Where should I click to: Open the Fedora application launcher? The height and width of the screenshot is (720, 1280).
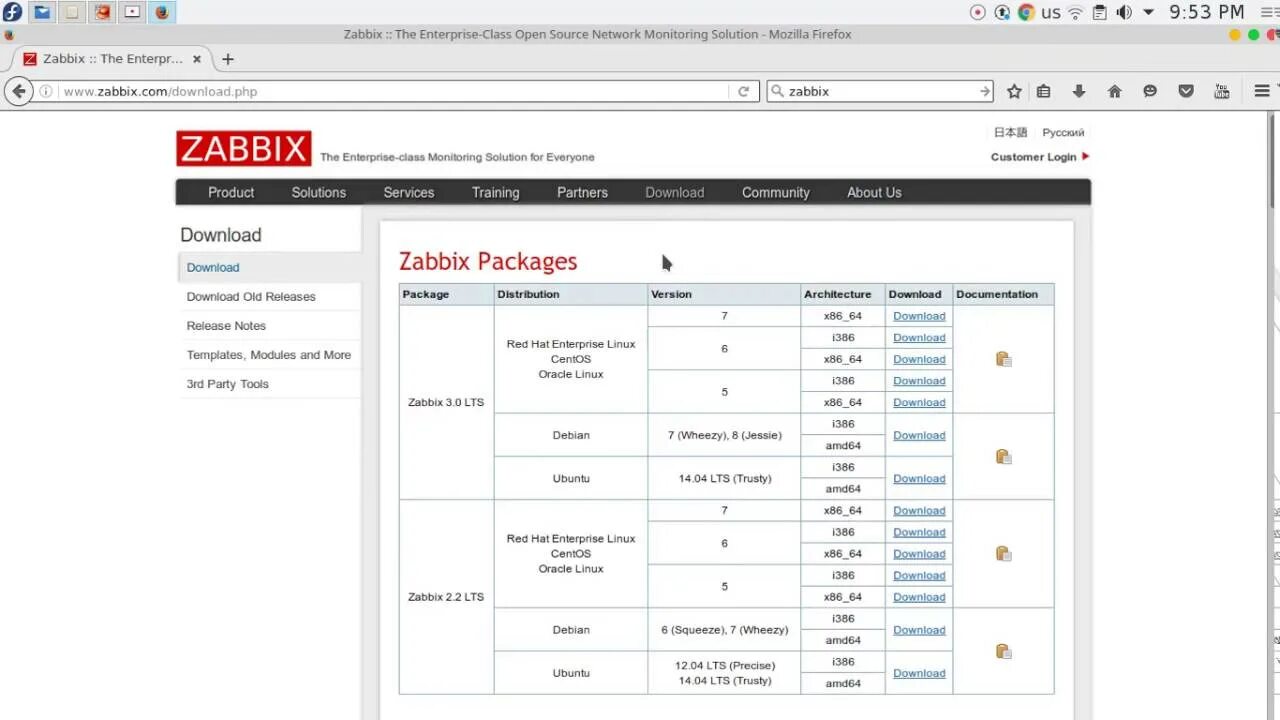coord(12,12)
